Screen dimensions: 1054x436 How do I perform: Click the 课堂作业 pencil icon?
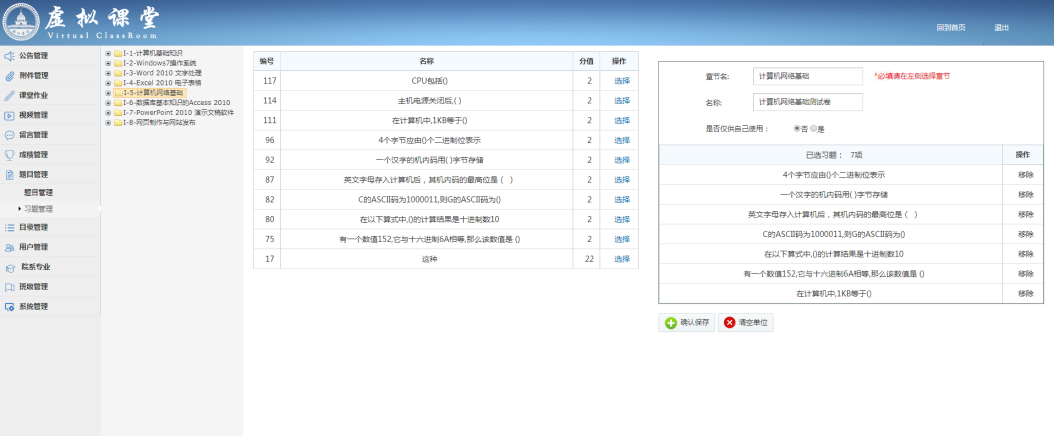point(9,95)
